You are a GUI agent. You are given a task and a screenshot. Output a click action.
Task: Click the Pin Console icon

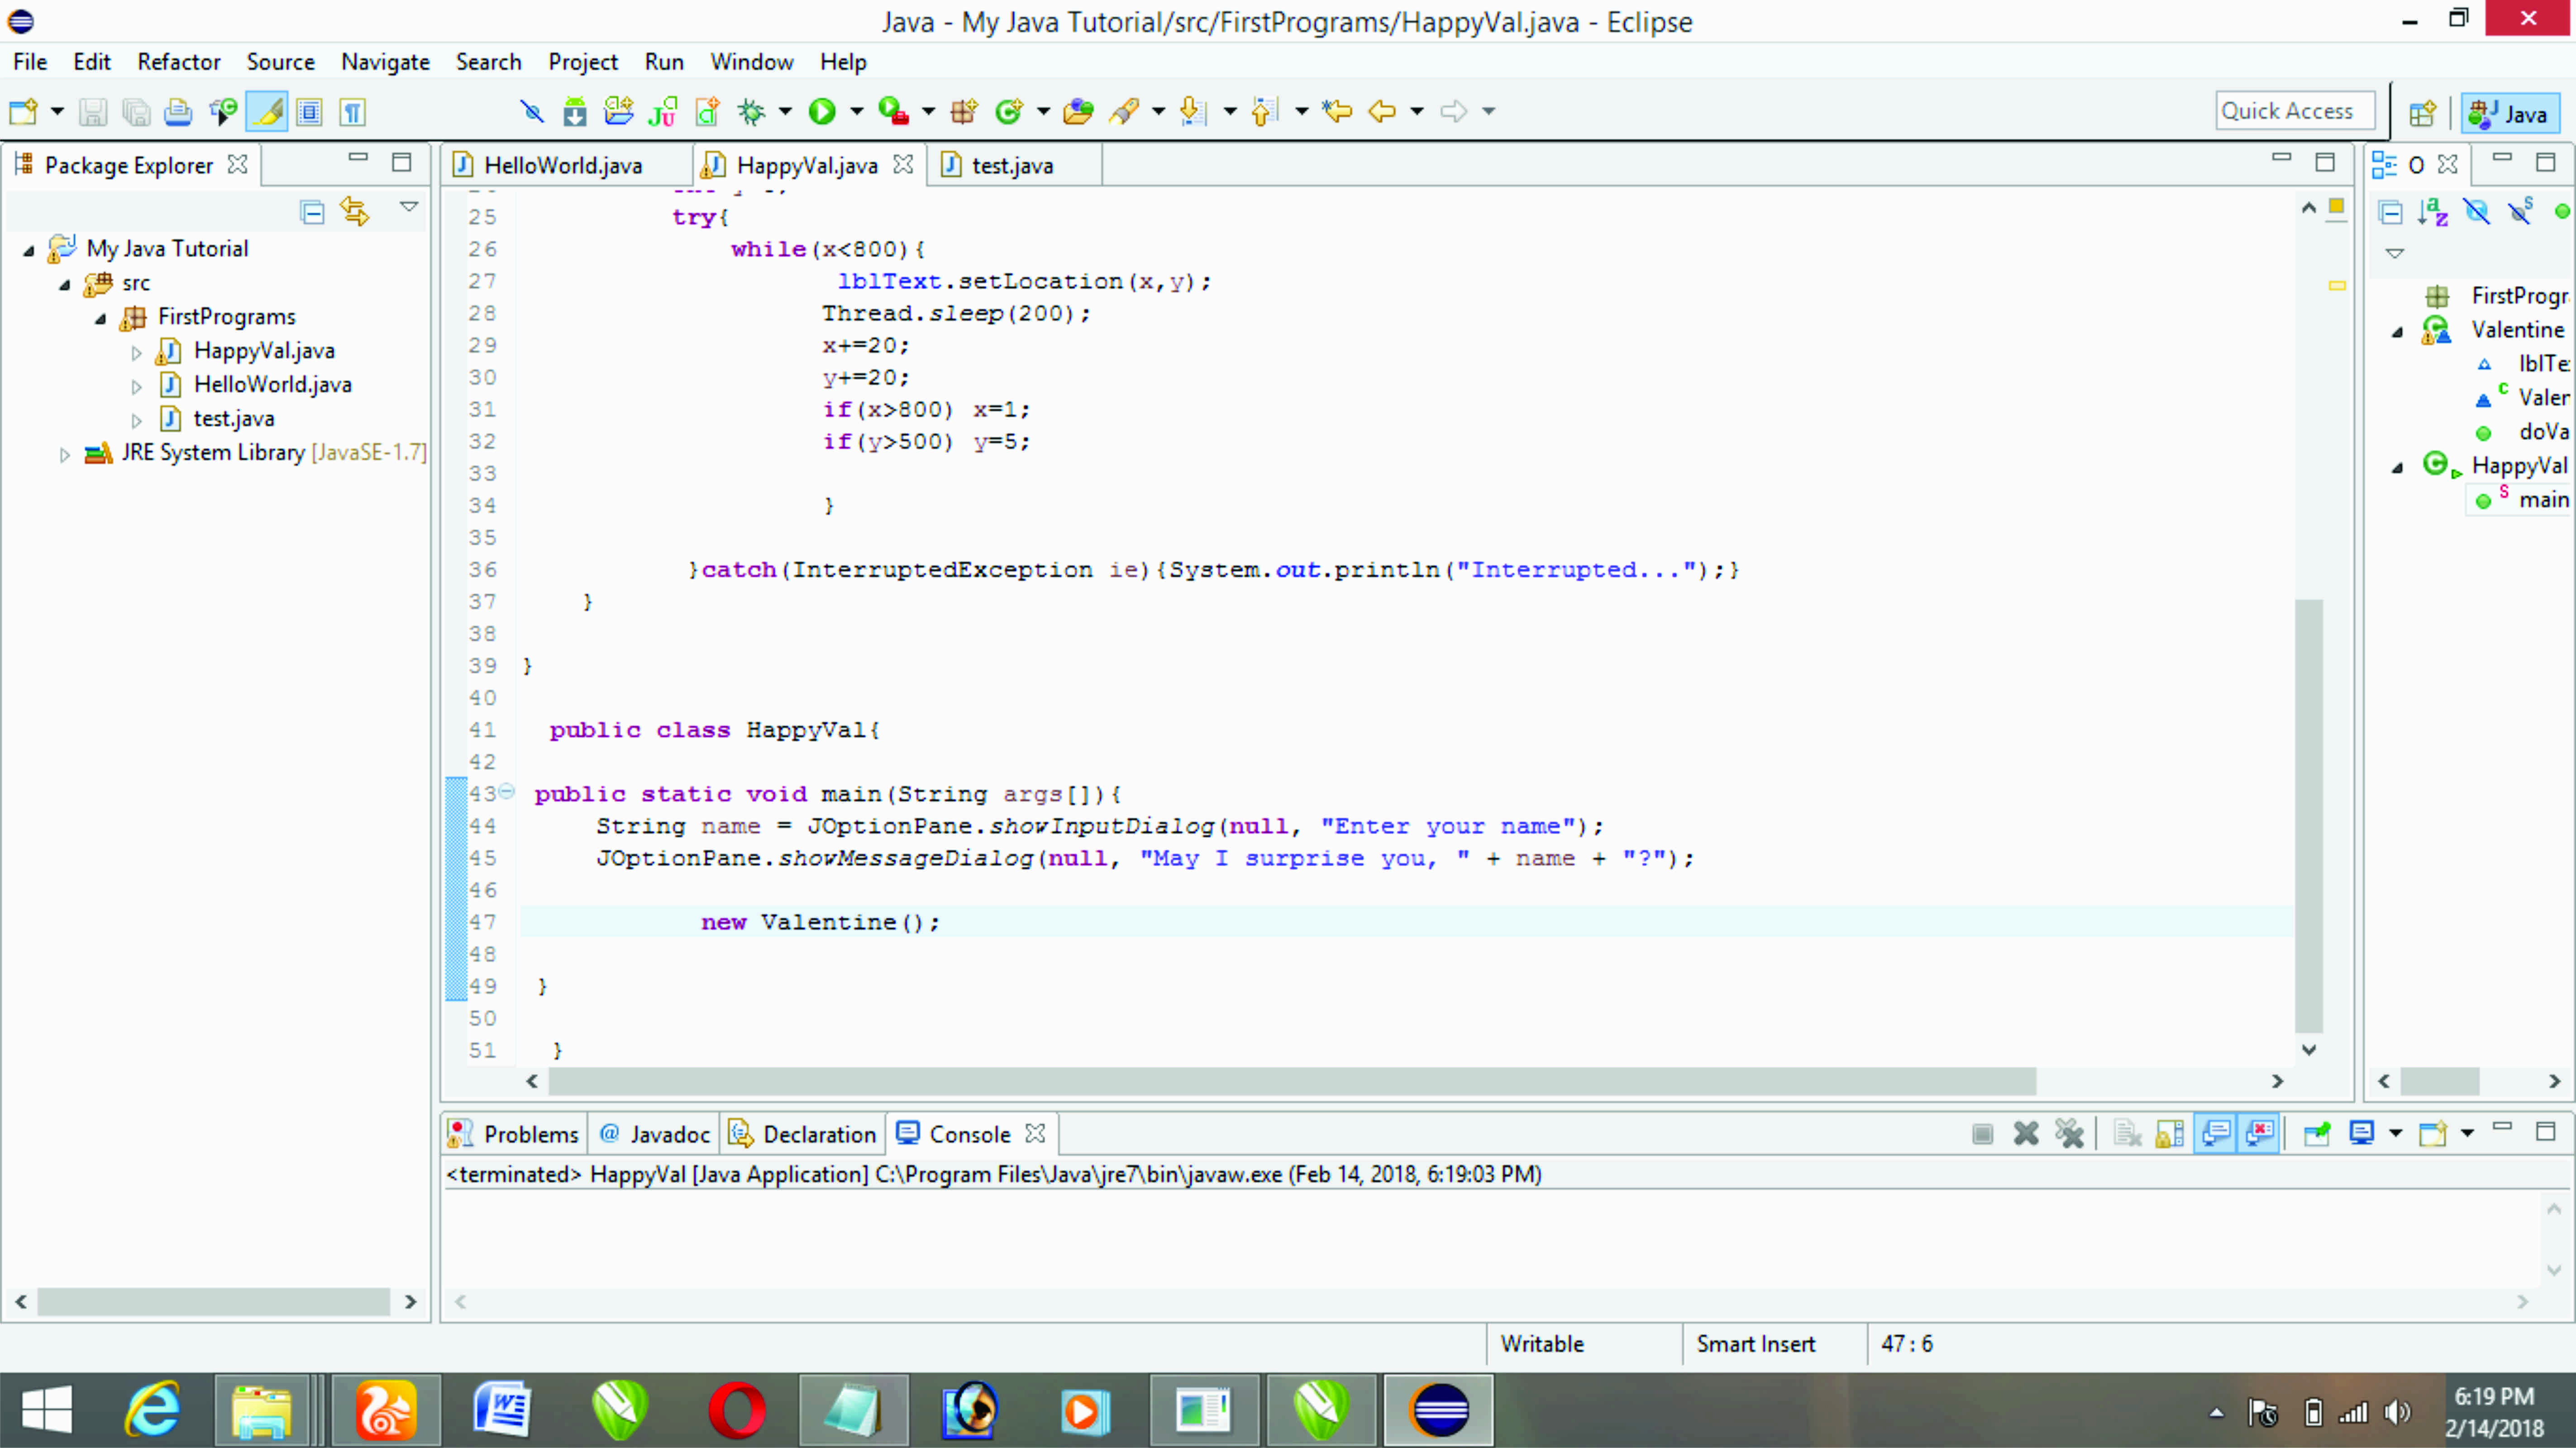click(x=2317, y=1133)
